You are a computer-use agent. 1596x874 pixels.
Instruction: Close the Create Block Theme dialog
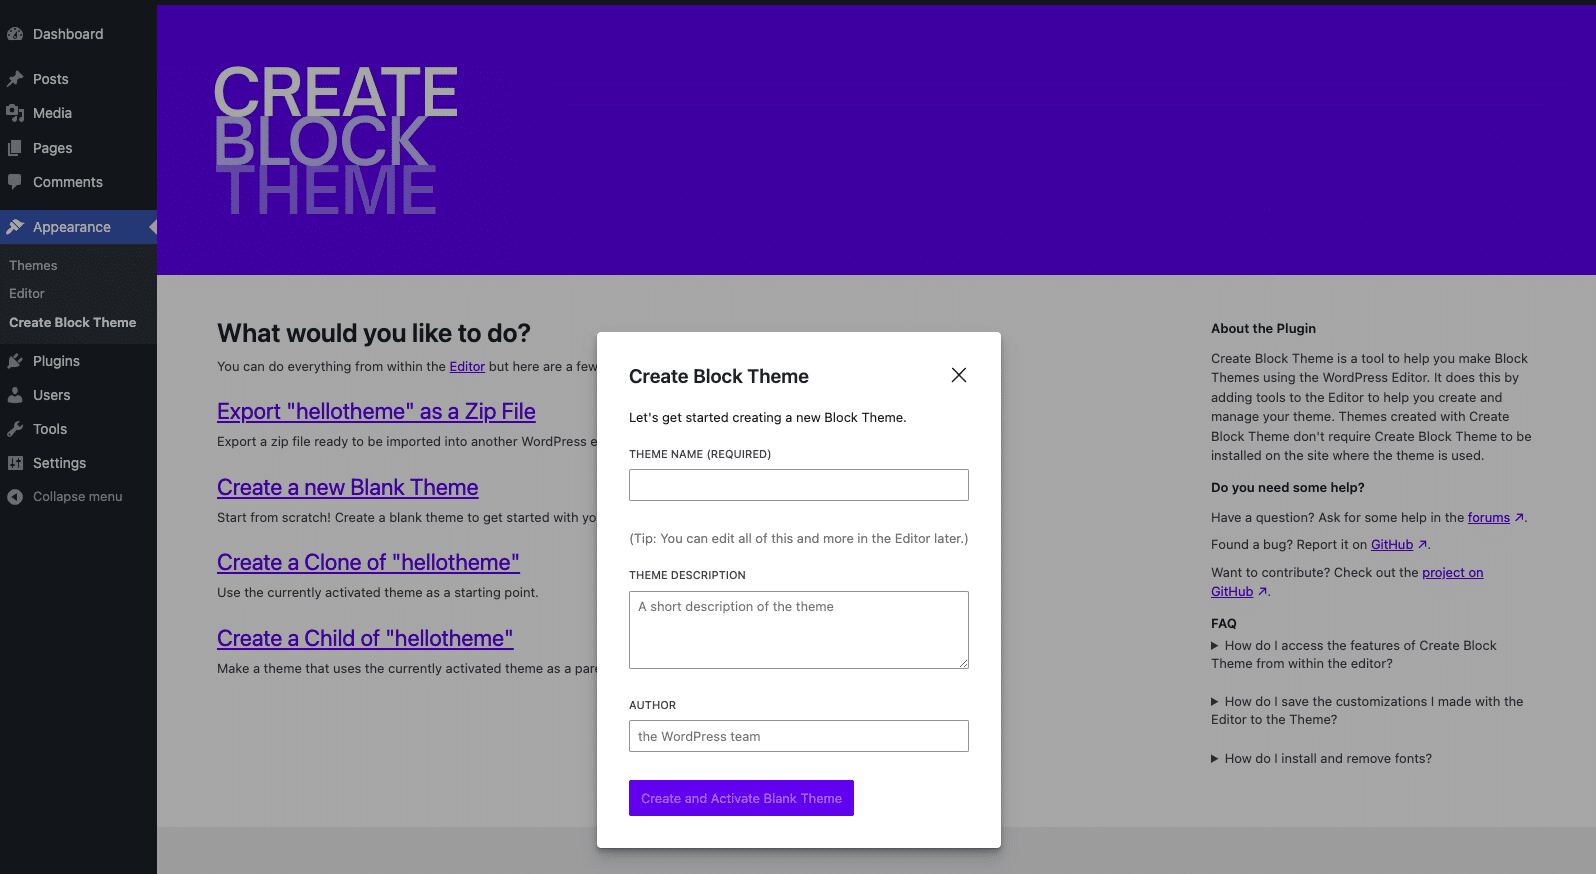tap(958, 375)
